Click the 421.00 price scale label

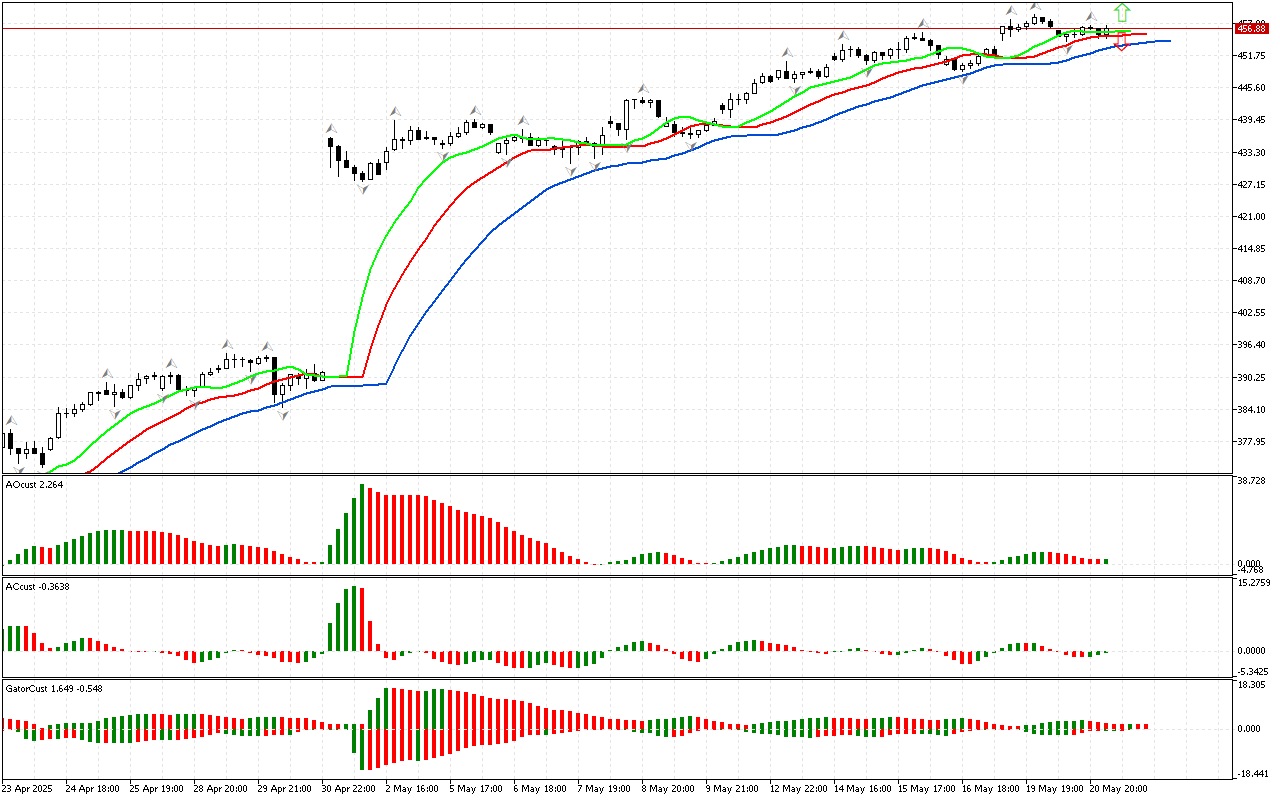click(x=1252, y=217)
